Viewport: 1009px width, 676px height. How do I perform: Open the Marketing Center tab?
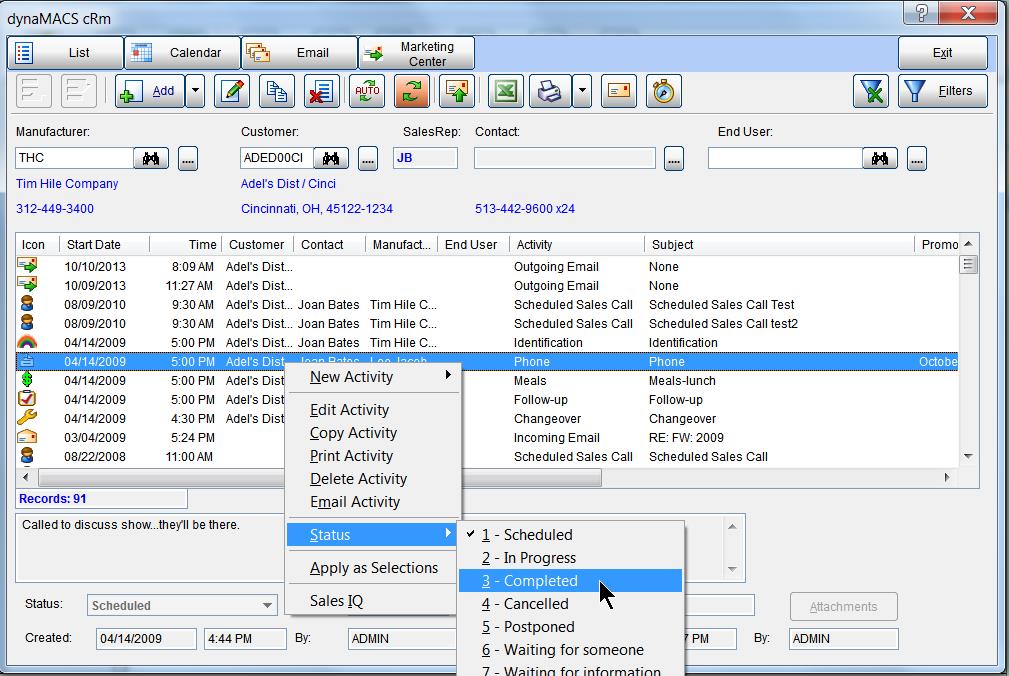(416, 53)
